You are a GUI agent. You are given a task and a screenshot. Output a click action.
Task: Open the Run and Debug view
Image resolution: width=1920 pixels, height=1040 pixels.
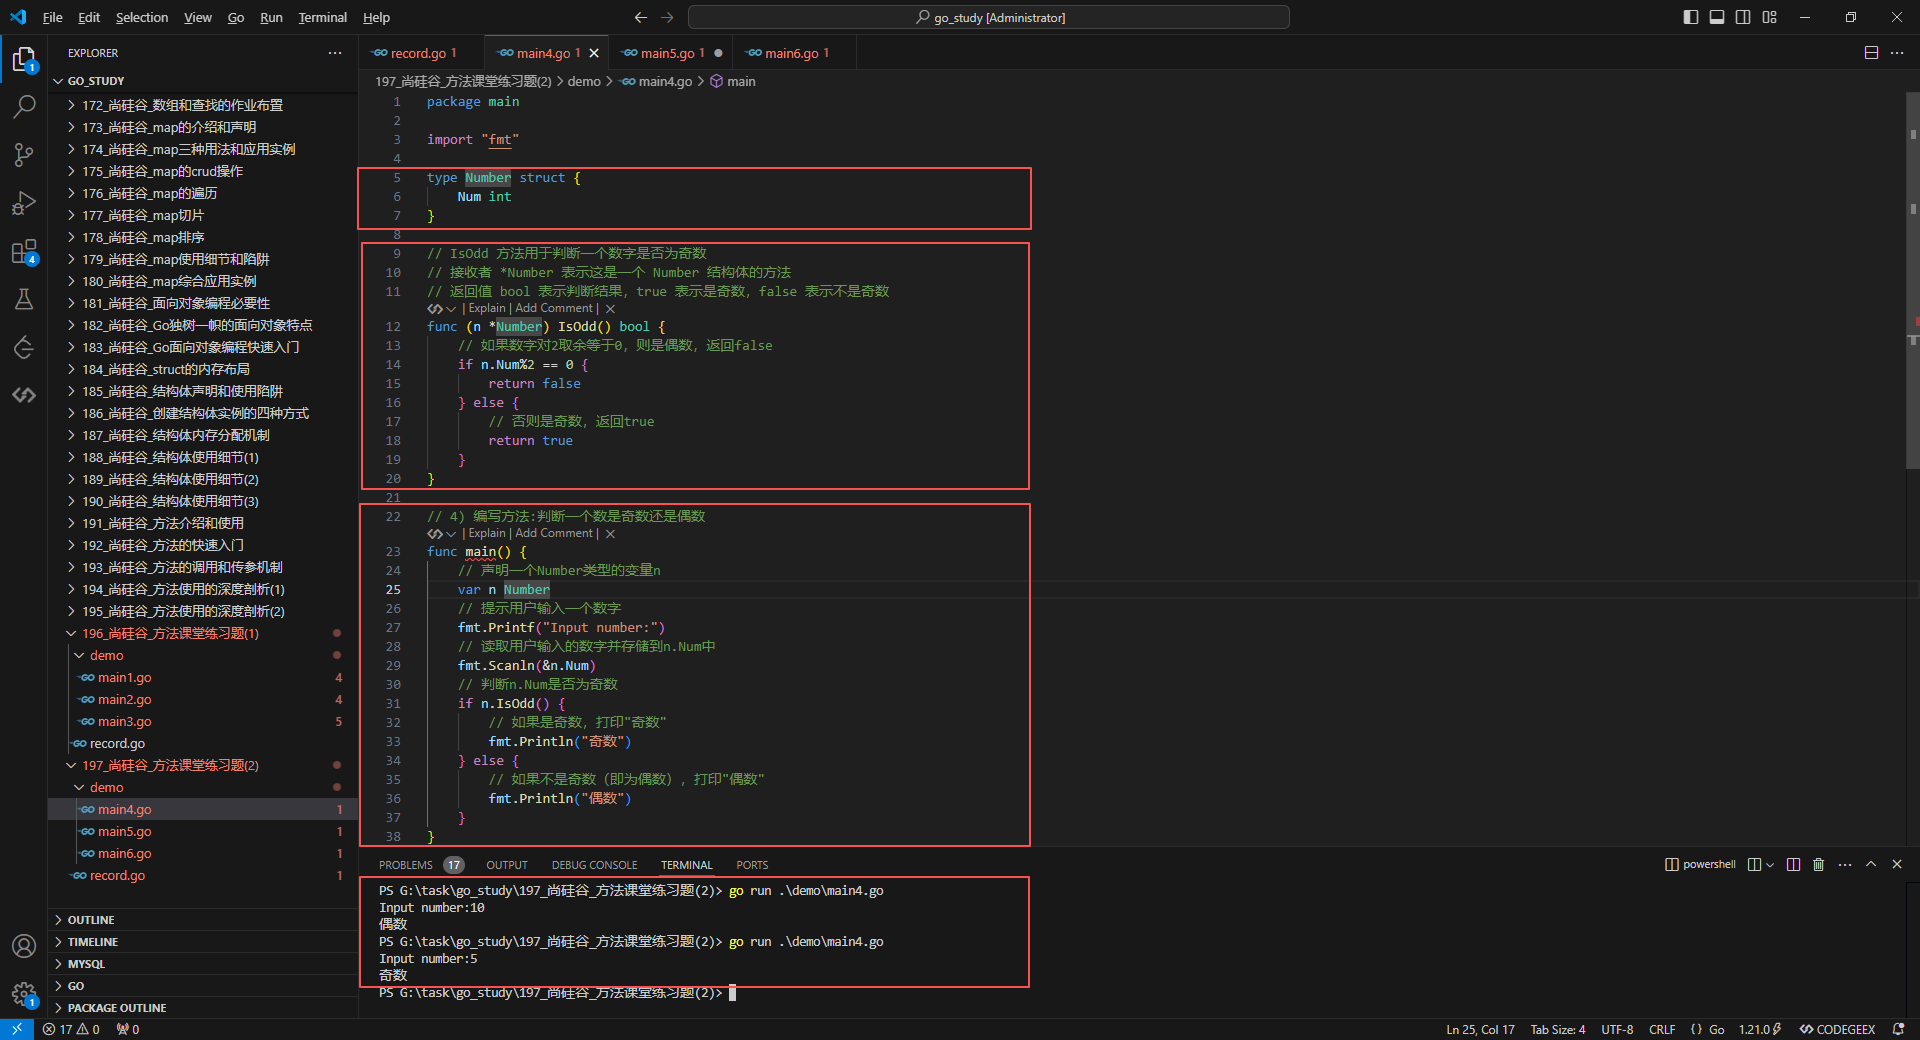click(24, 203)
